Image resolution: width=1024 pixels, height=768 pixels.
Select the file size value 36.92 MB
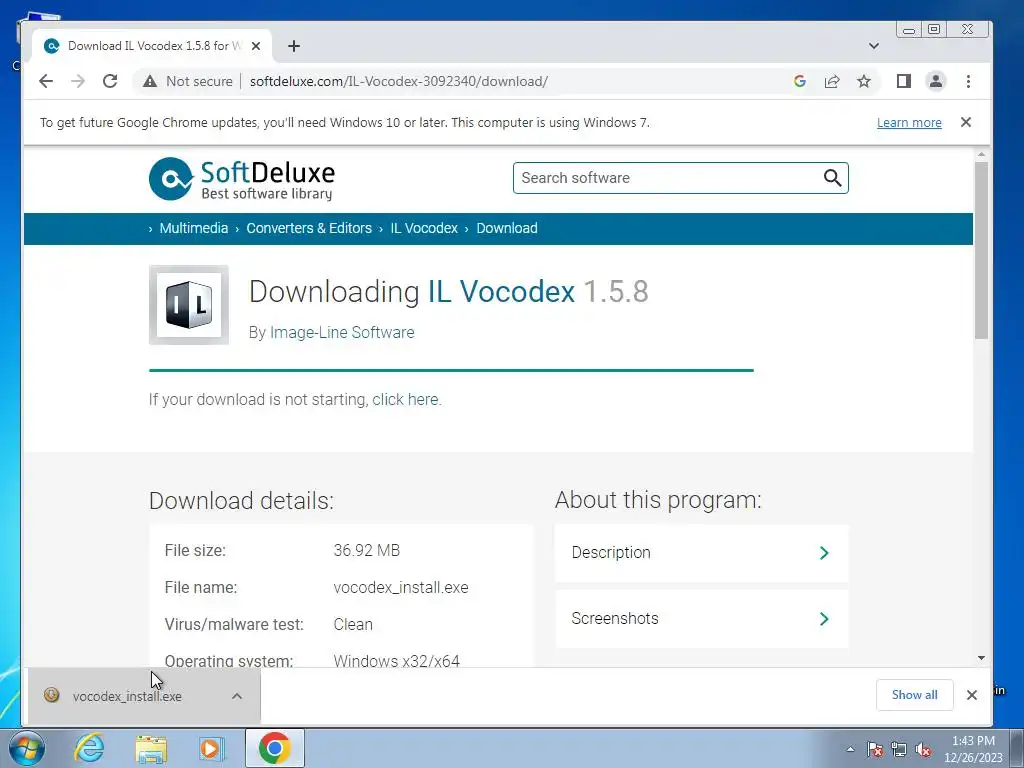click(x=366, y=551)
